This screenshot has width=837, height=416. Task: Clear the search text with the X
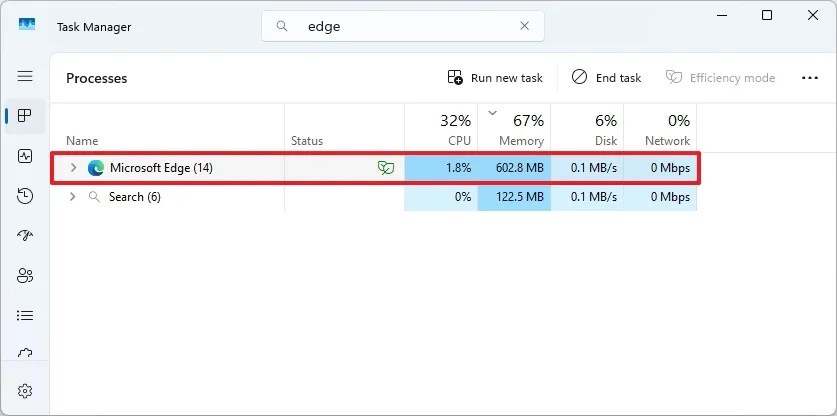(525, 26)
